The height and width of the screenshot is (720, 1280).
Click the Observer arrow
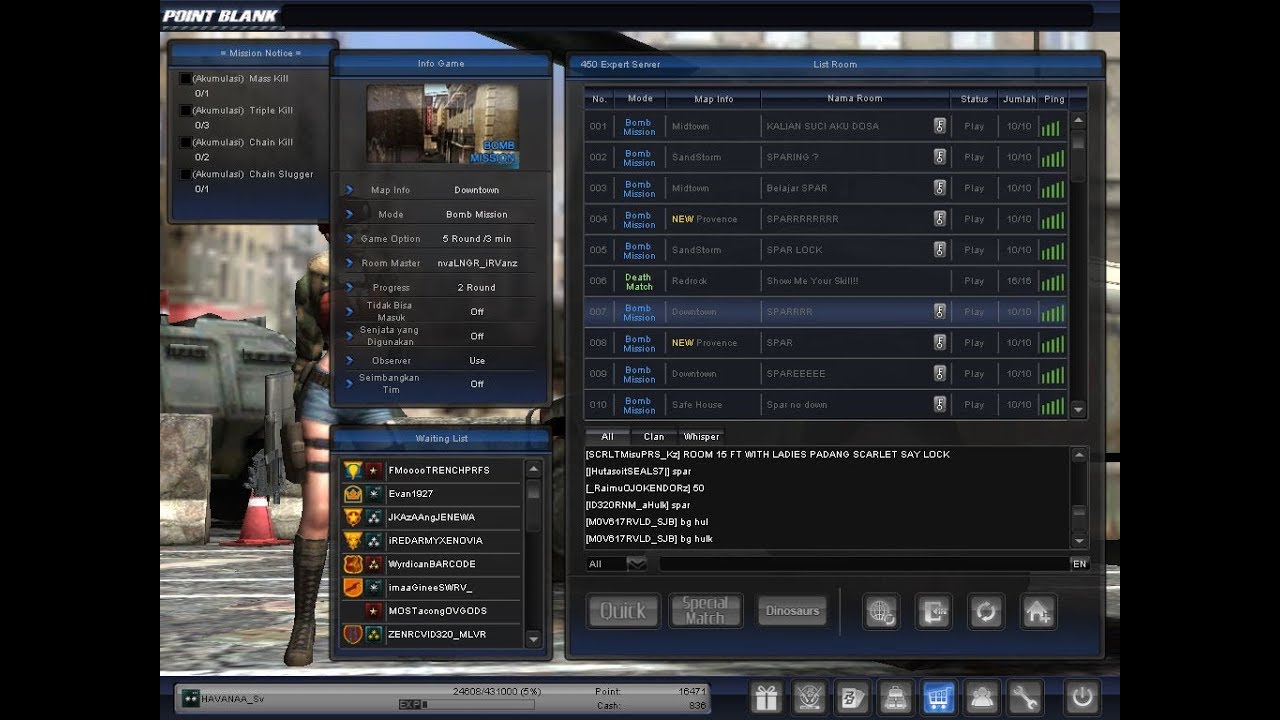point(349,360)
